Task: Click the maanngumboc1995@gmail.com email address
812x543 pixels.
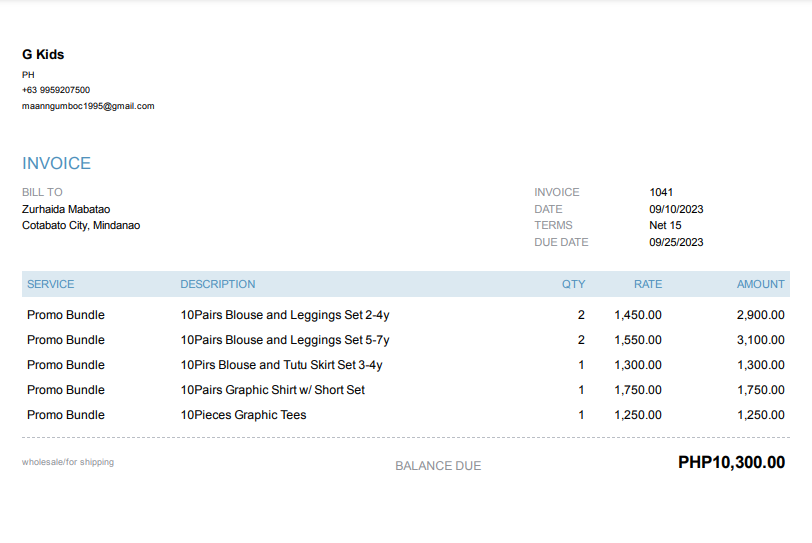Action: tap(88, 106)
